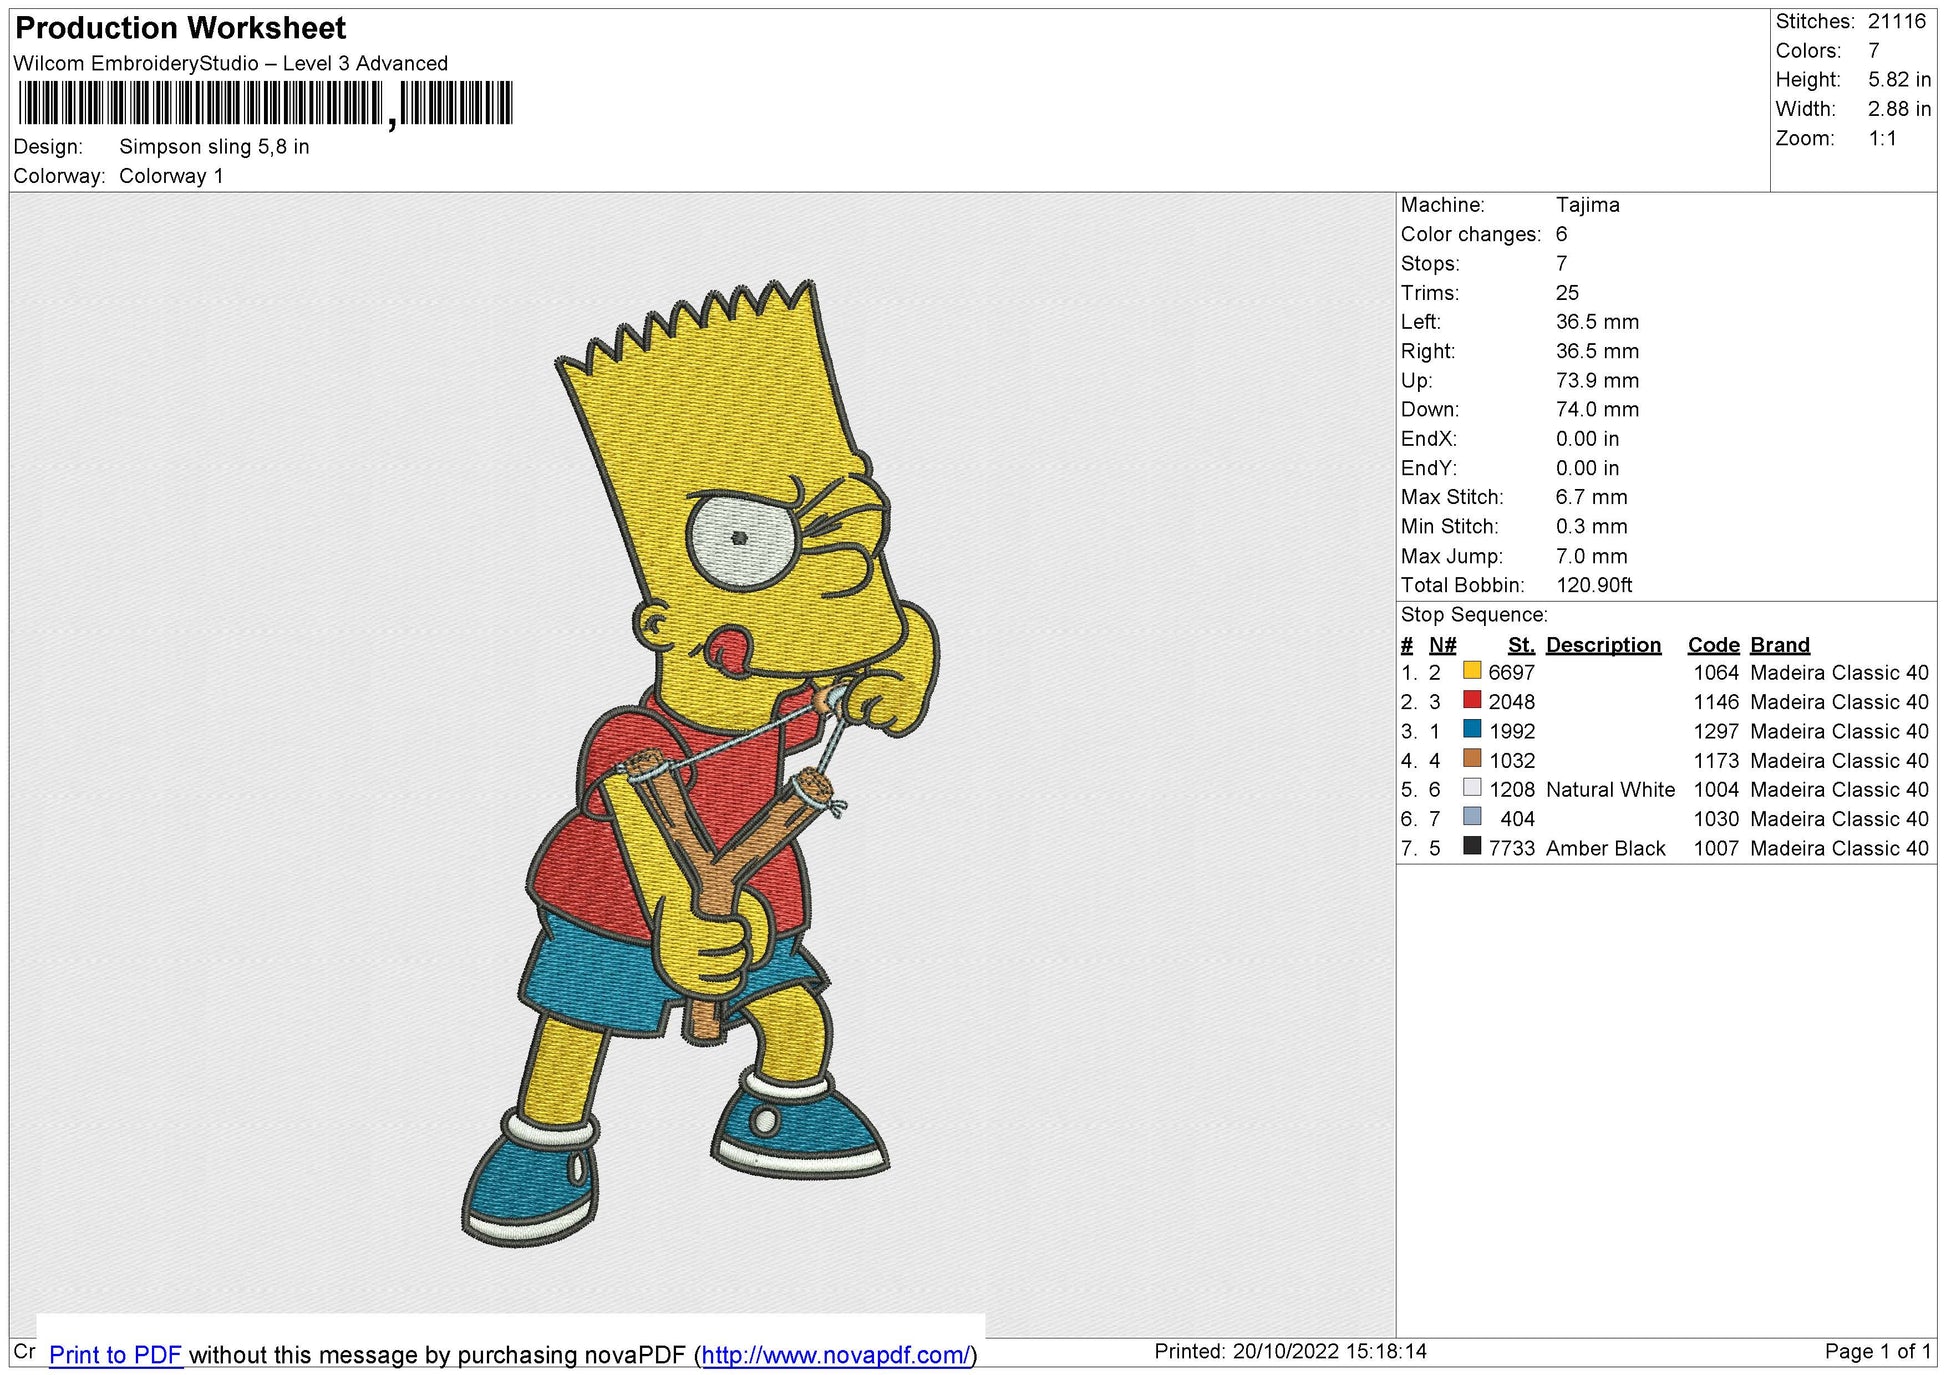Click the Stitches count value 21116

click(1896, 21)
